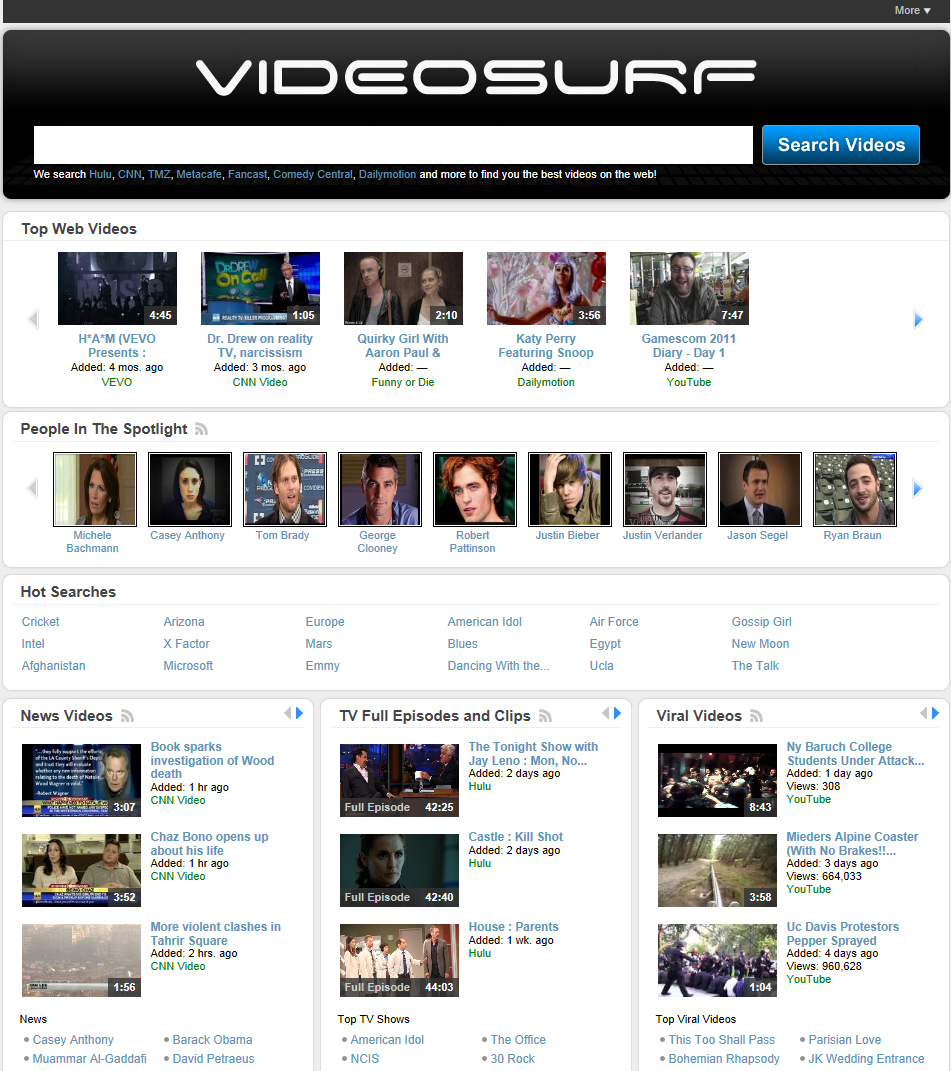Open RSS feed icon for TV Full Episodes

pos(545,716)
